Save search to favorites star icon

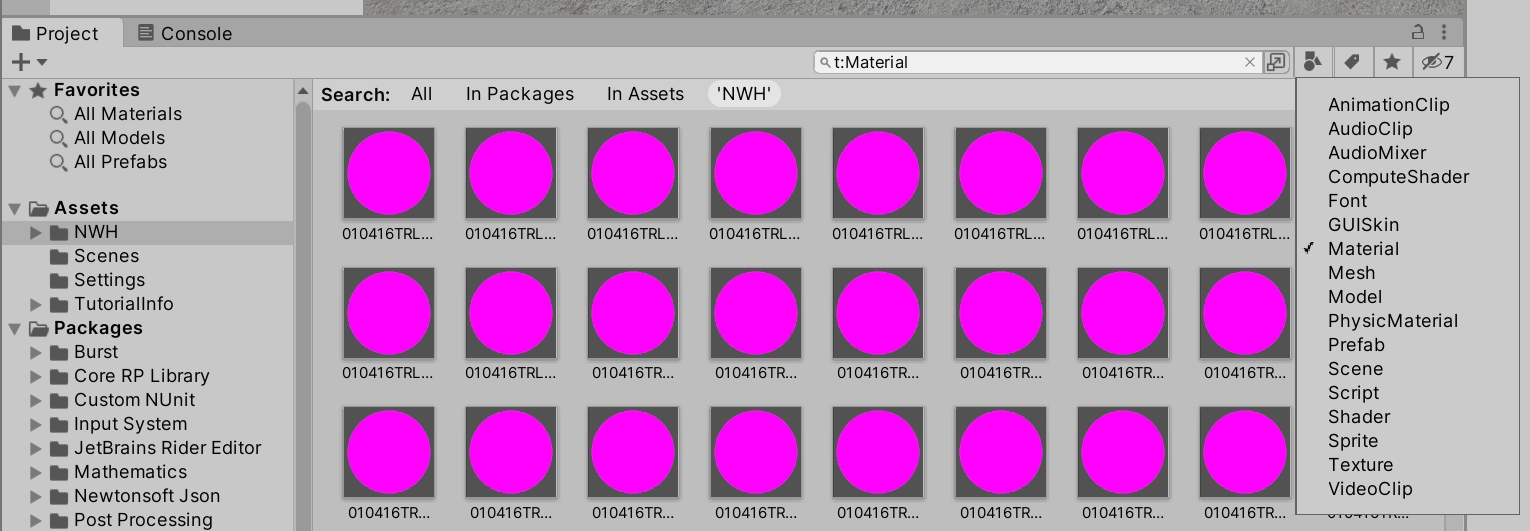coord(1391,62)
